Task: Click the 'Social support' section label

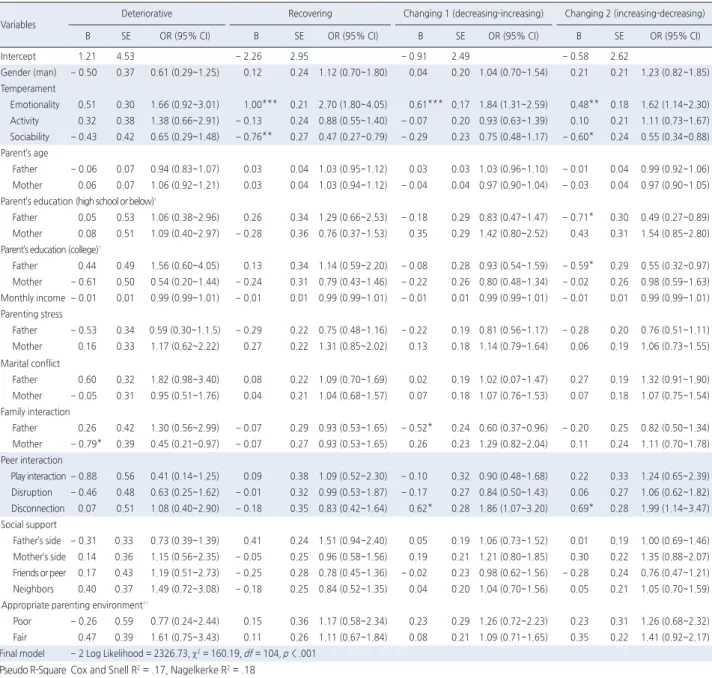Action: coord(29,525)
